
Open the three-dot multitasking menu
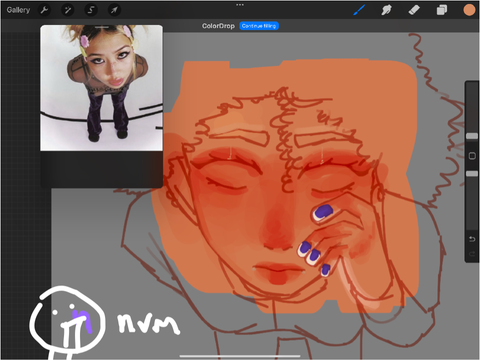click(x=240, y=5)
